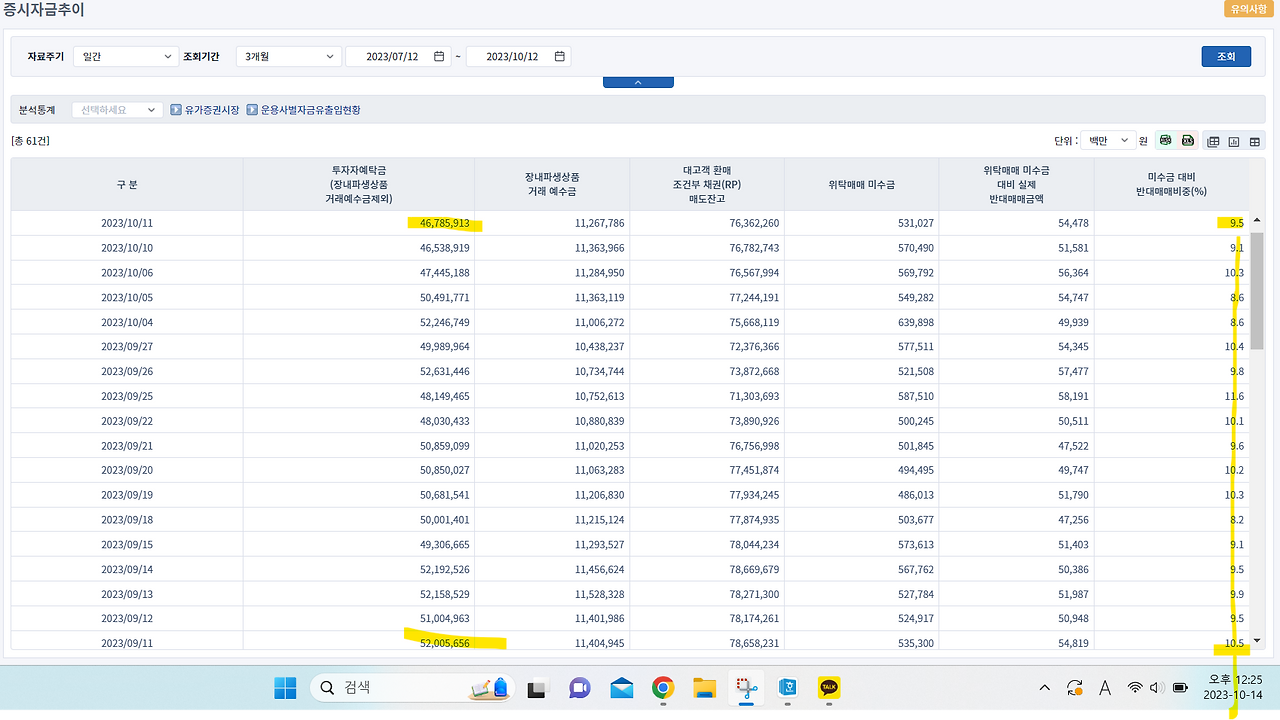
Task: Open the Windows Start menu
Action: coord(285,688)
